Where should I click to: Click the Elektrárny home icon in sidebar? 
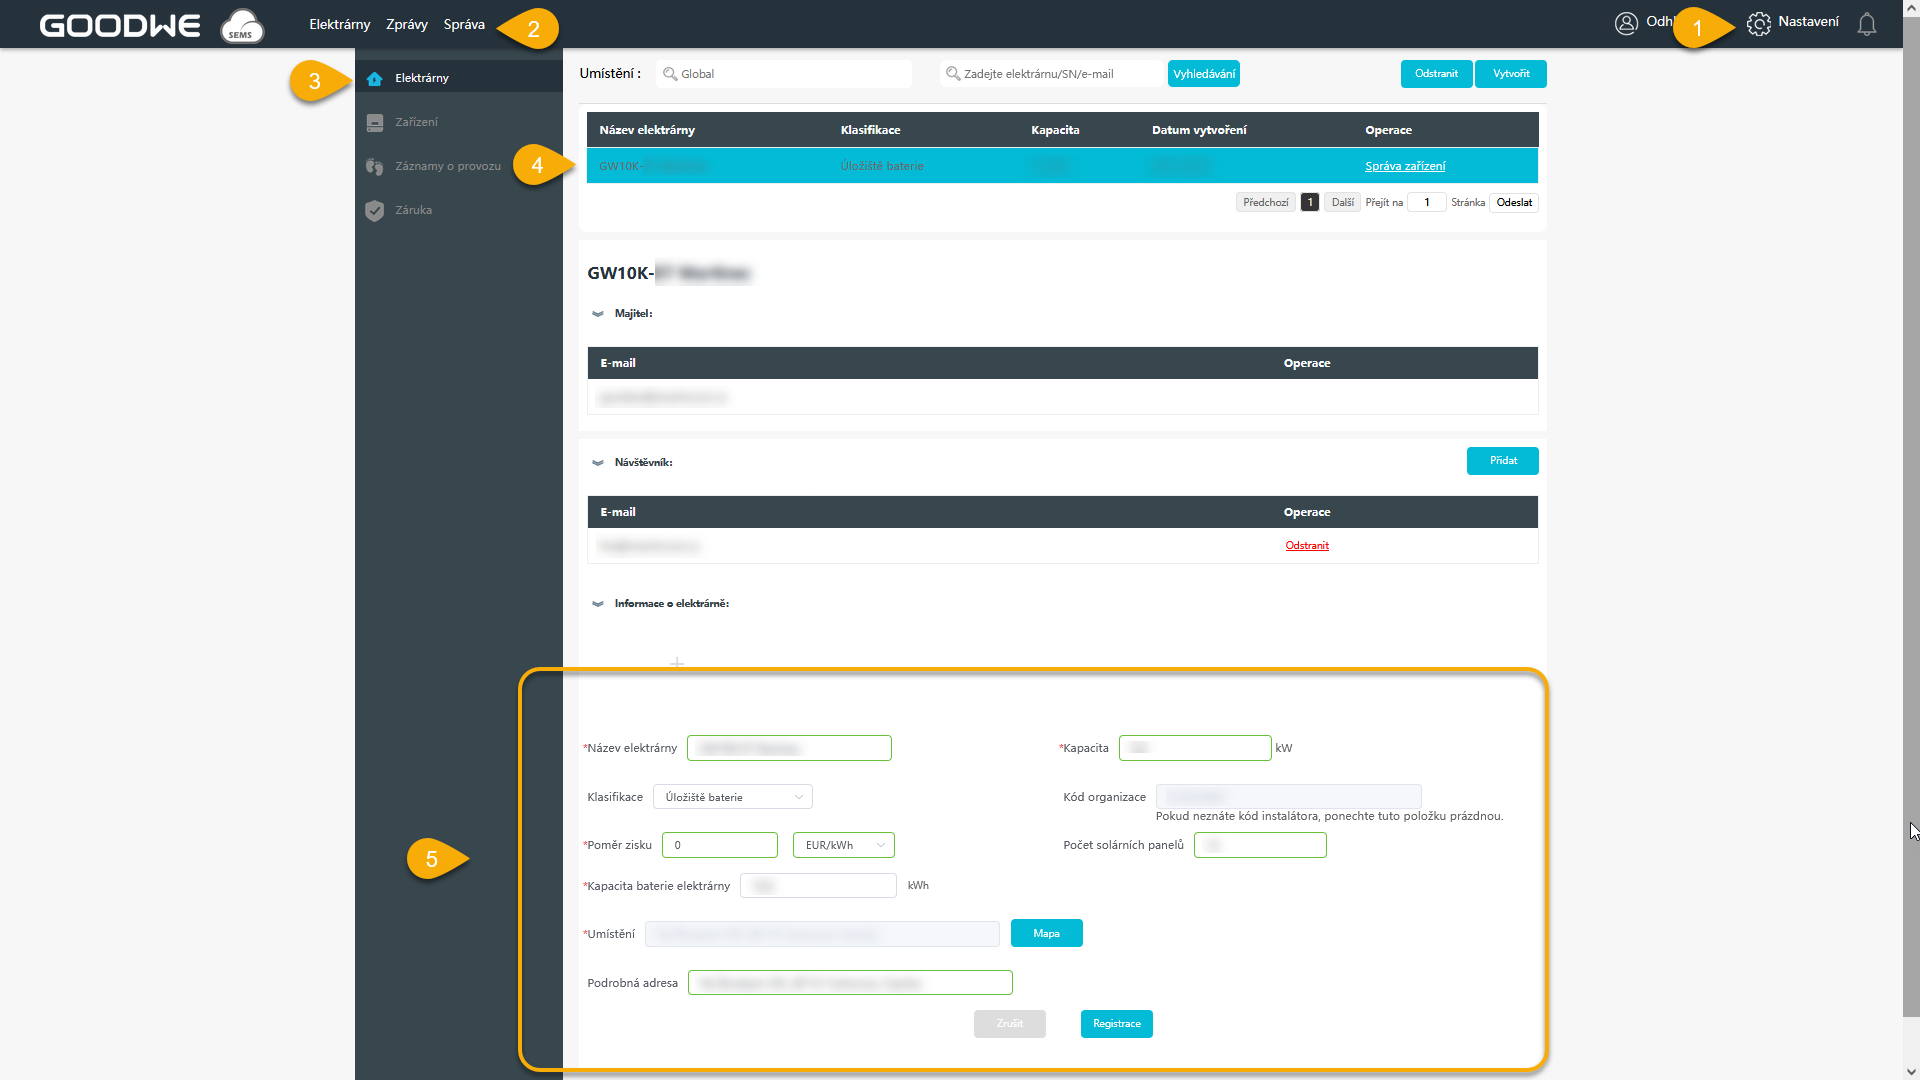(375, 78)
